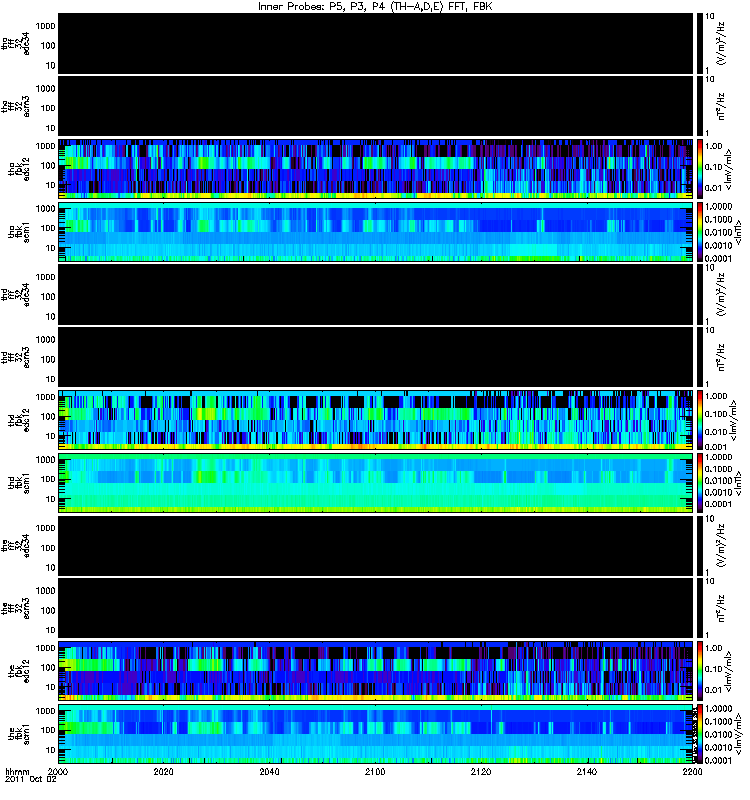Click the rainbow color bar of thd fbk edc12
This screenshot has width=750, height=800.
[699, 420]
